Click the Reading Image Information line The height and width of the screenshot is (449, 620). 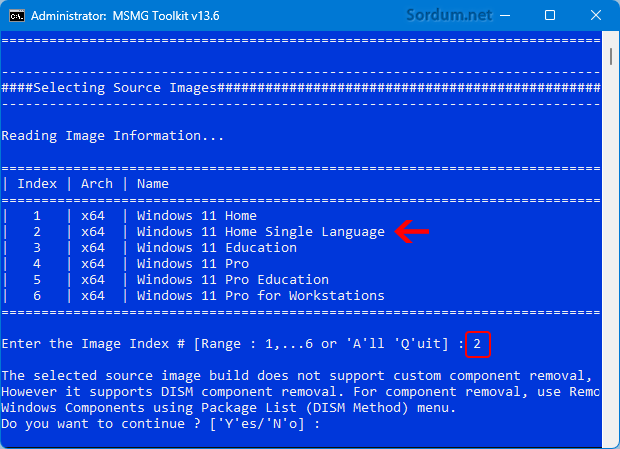coord(113,136)
